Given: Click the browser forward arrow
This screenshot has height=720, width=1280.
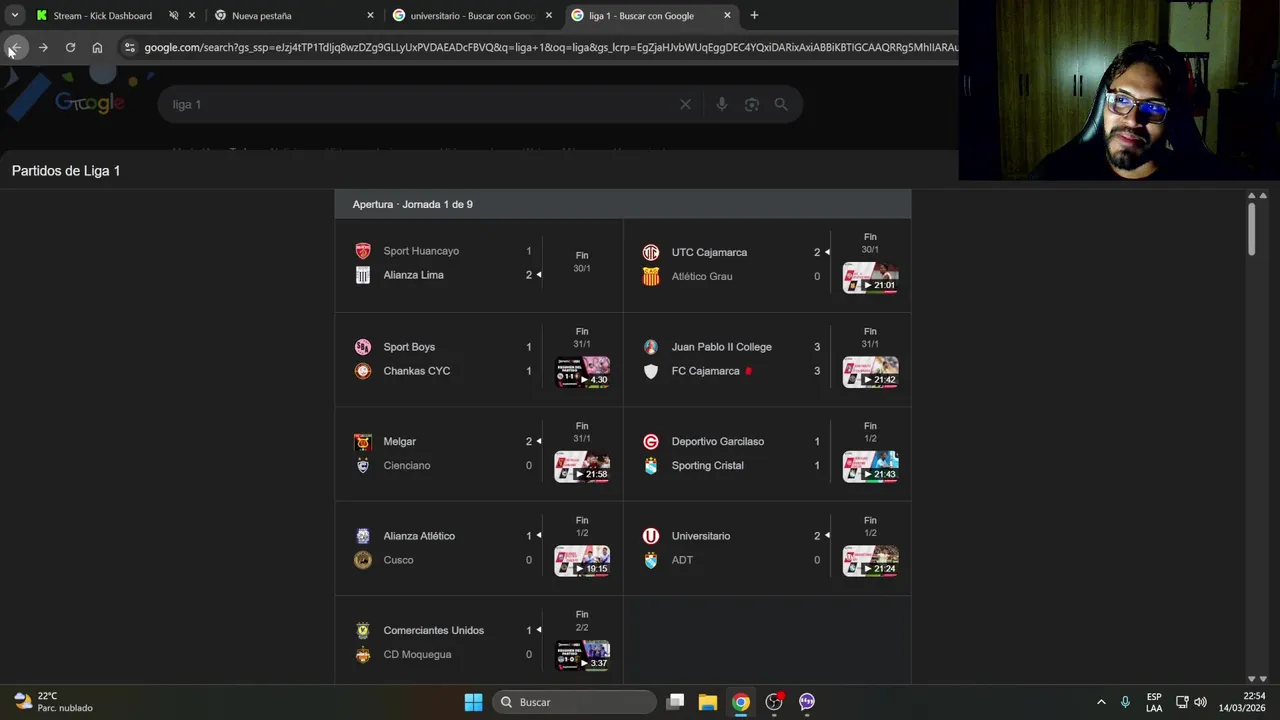Looking at the screenshot, I should coord(43,47).
